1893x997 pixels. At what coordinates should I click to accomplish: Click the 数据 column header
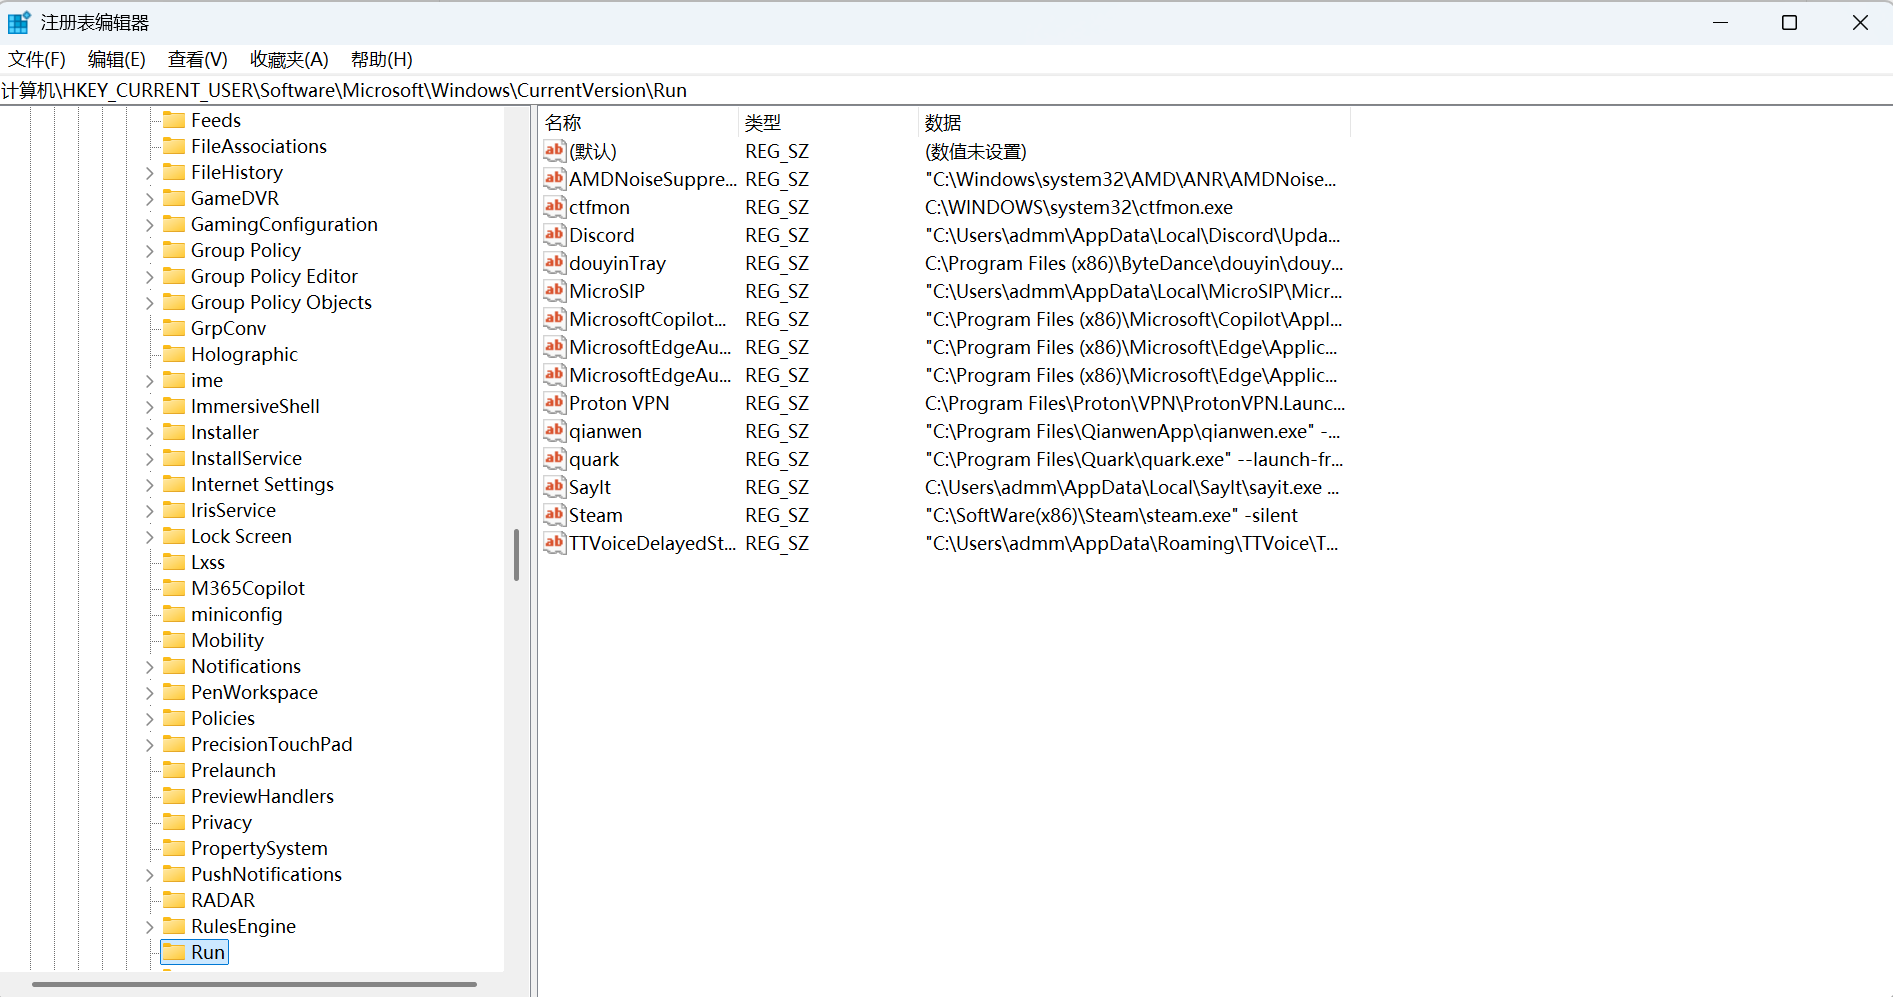(1134, 122)
